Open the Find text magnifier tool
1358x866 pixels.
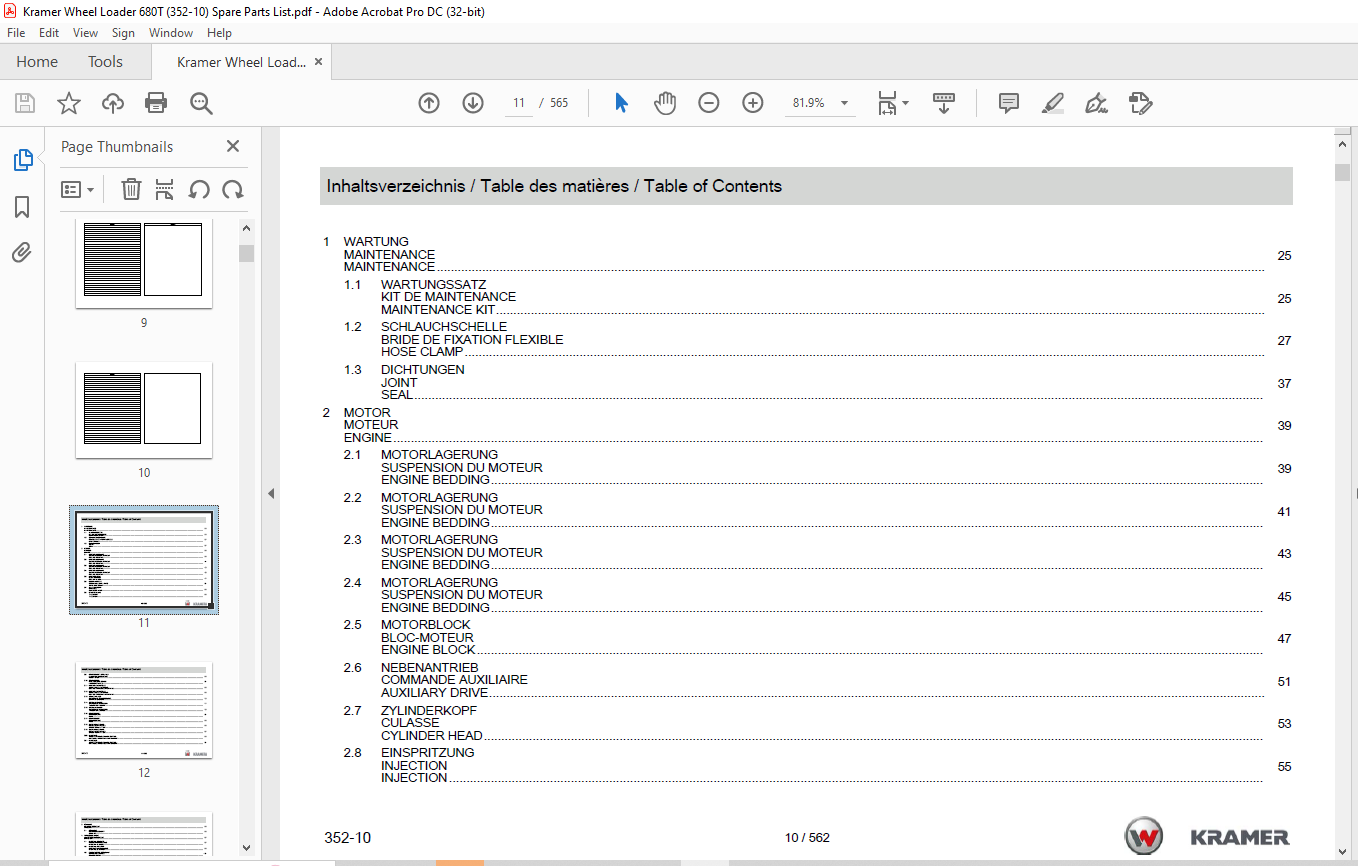click(201, 103)
